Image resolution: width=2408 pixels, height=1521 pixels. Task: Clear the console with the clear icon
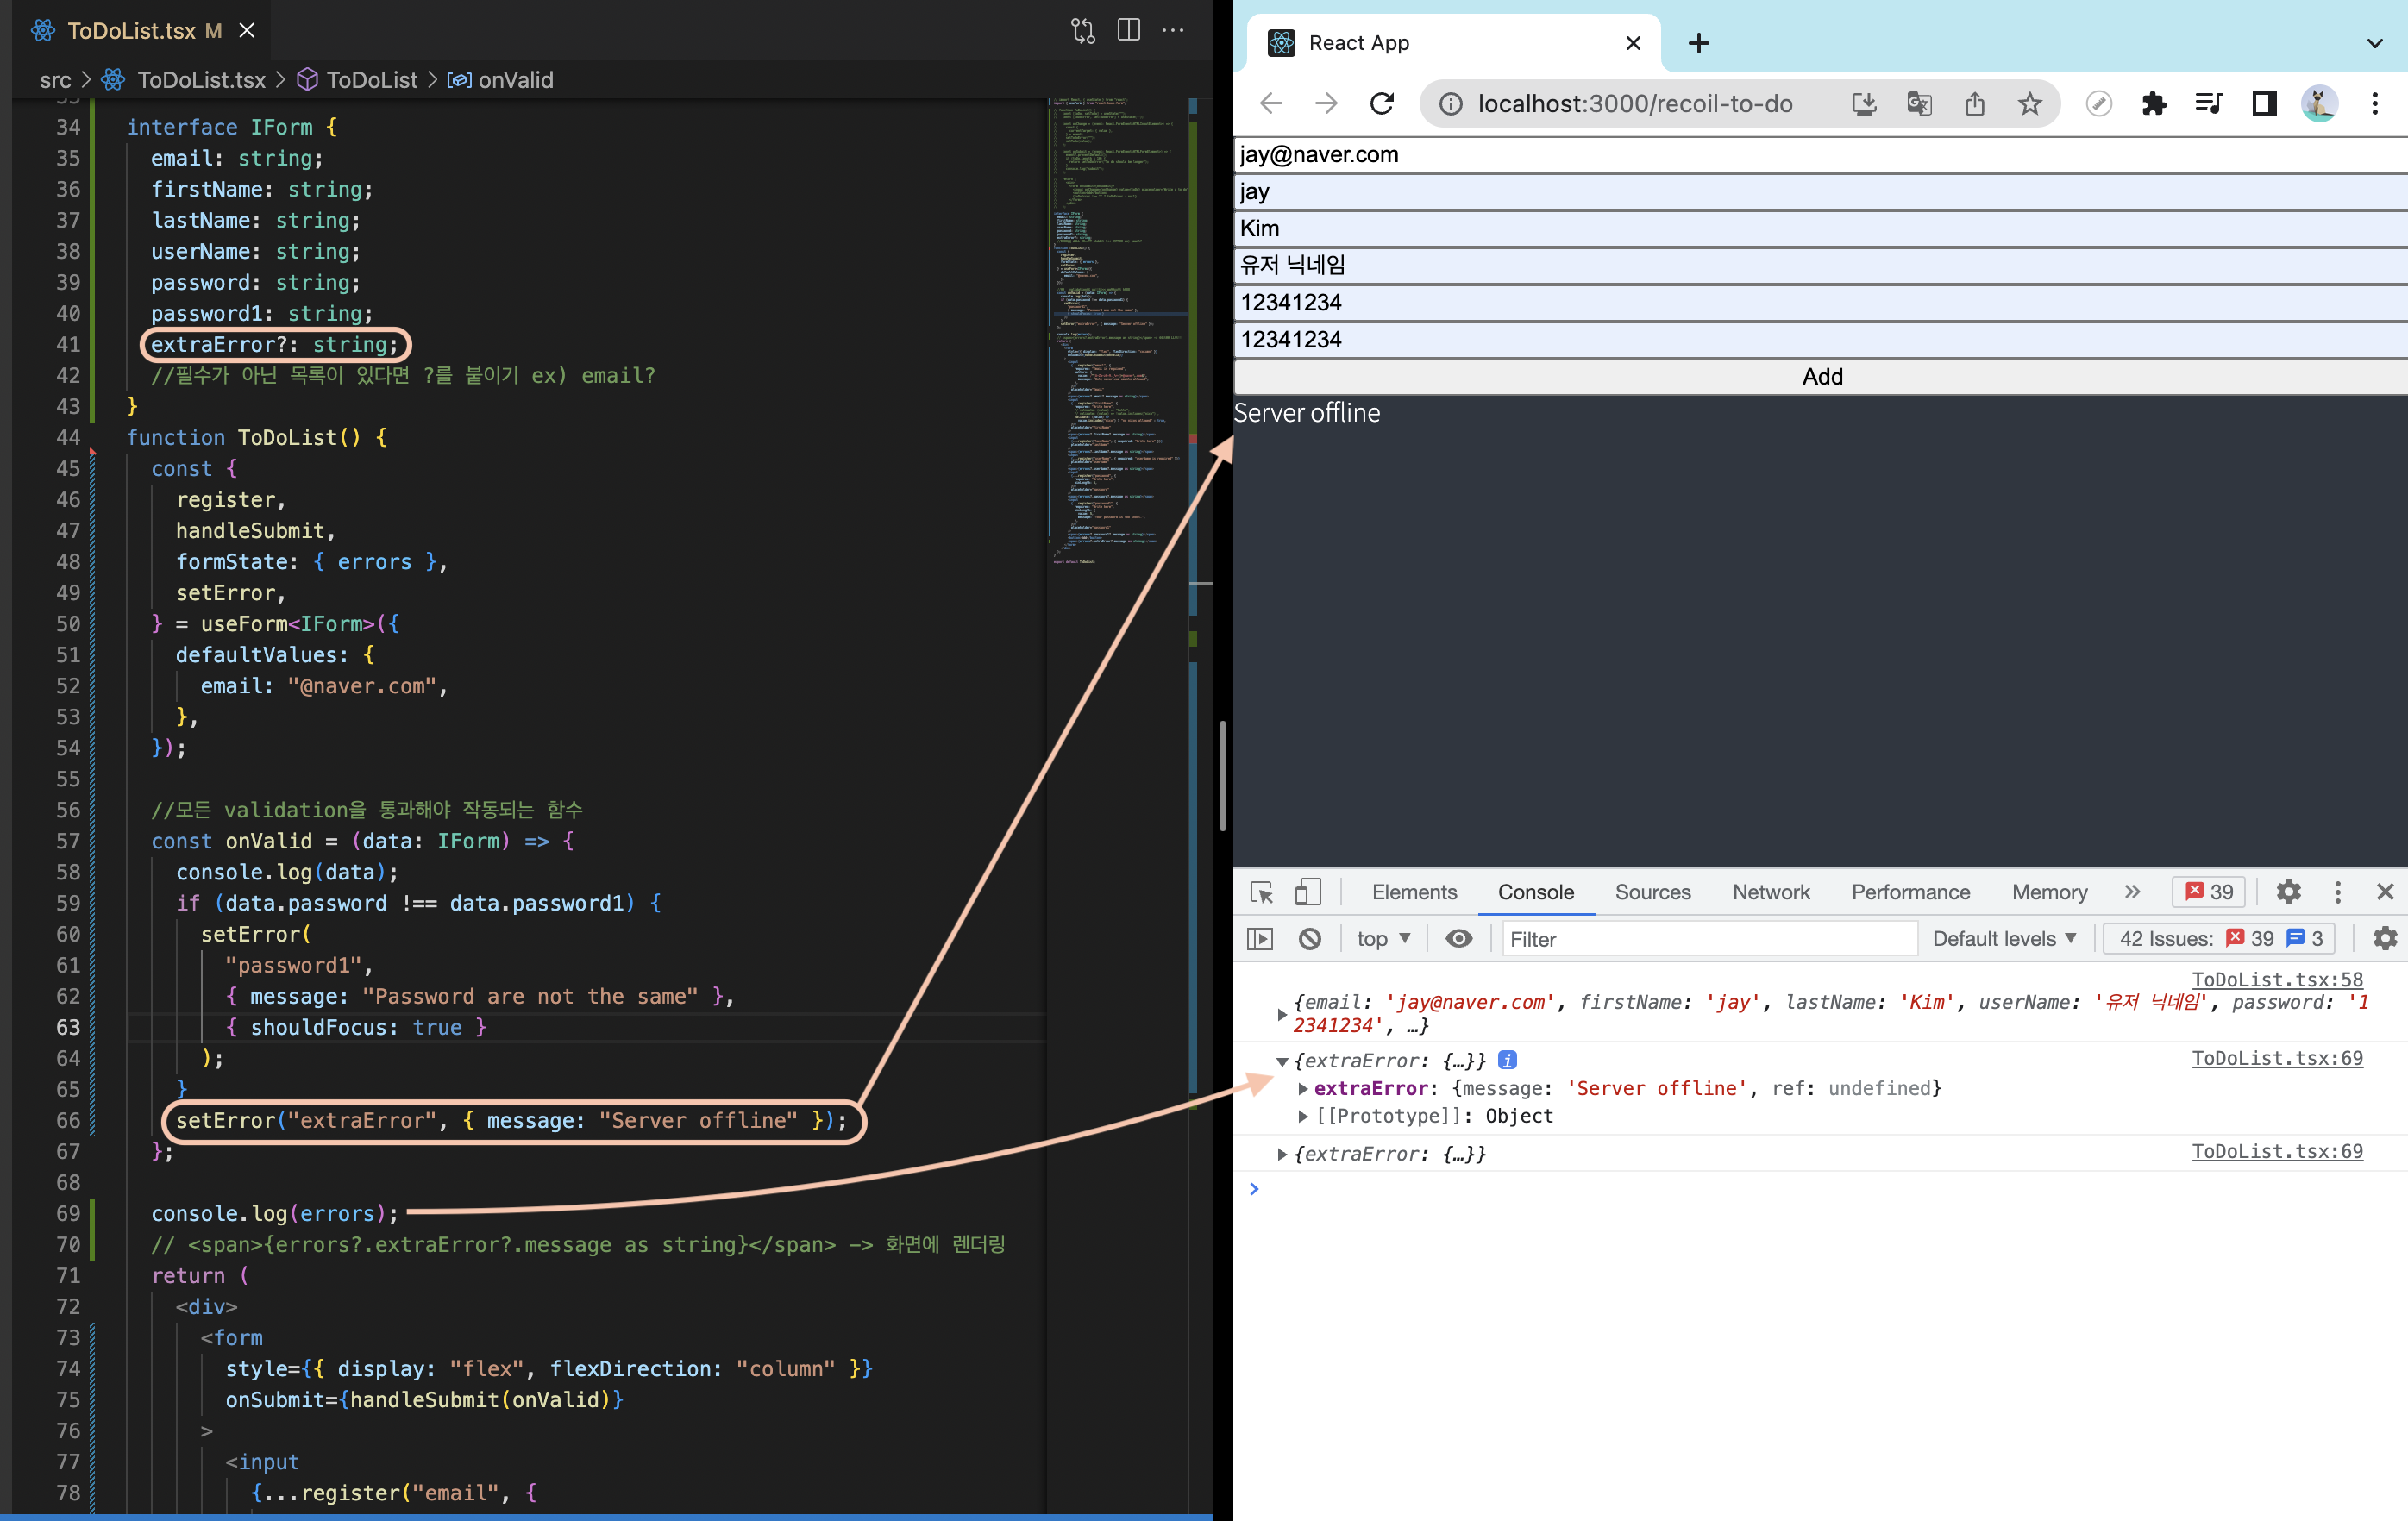click(x=1310, y=938)
